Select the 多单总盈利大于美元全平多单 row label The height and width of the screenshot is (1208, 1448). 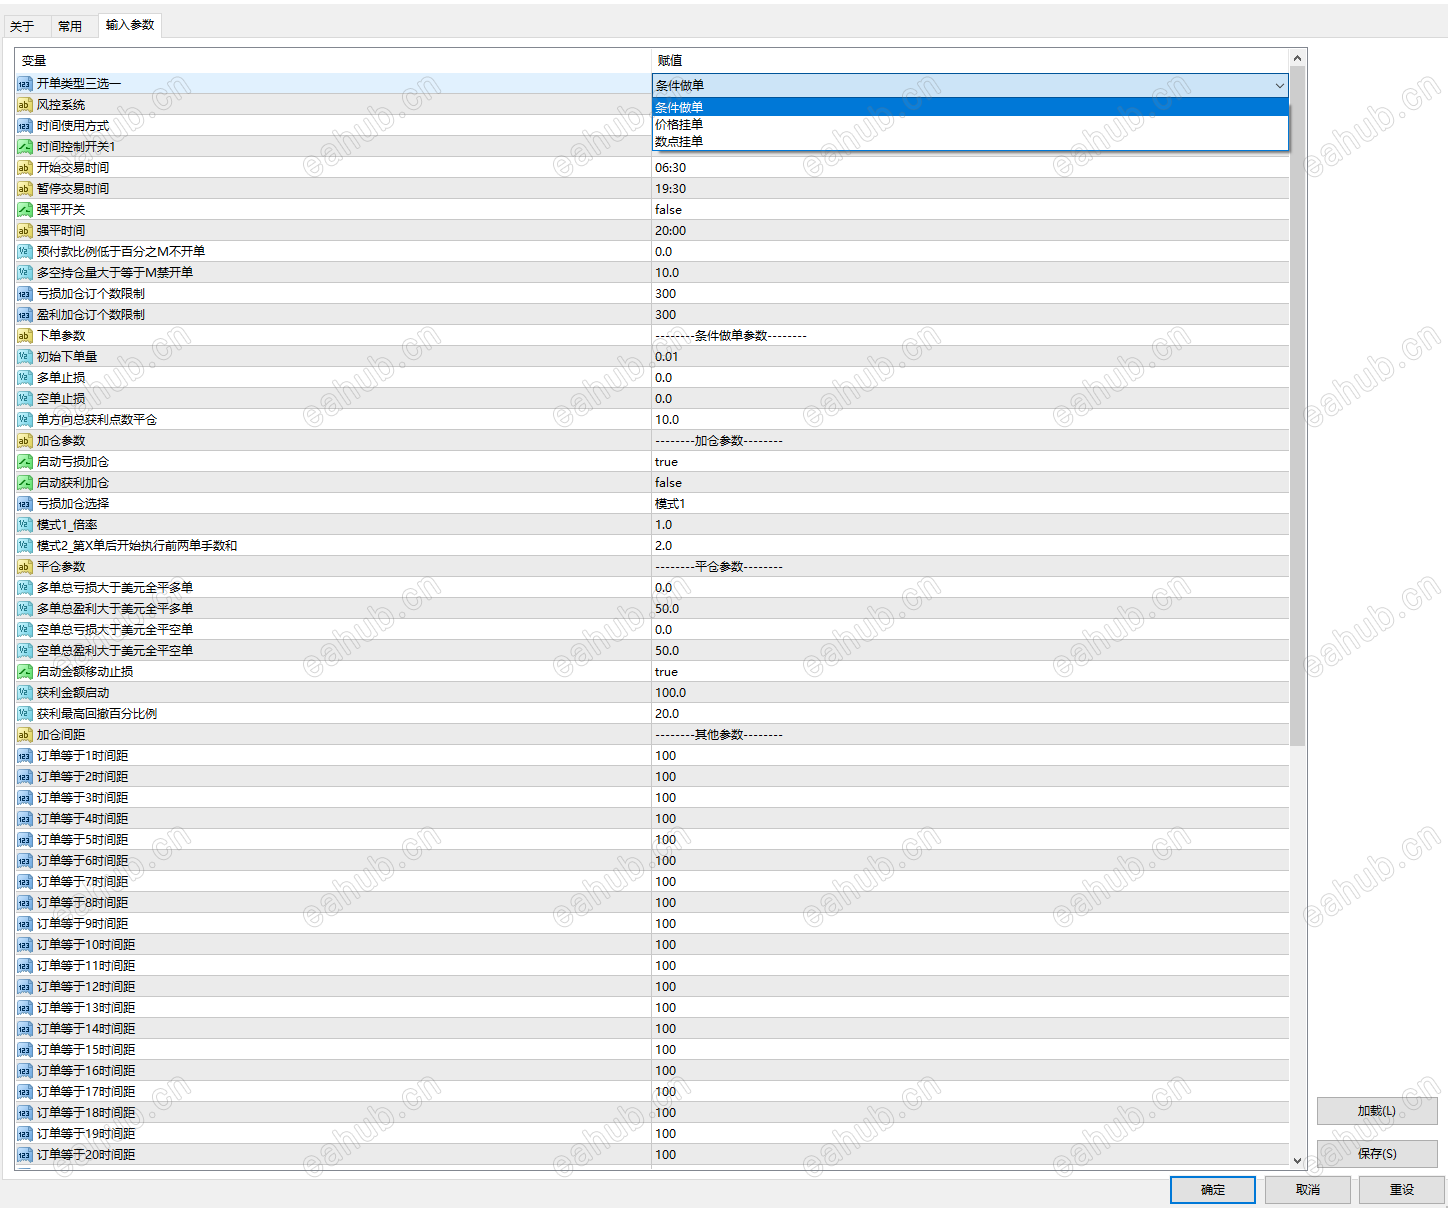[115, 609]
